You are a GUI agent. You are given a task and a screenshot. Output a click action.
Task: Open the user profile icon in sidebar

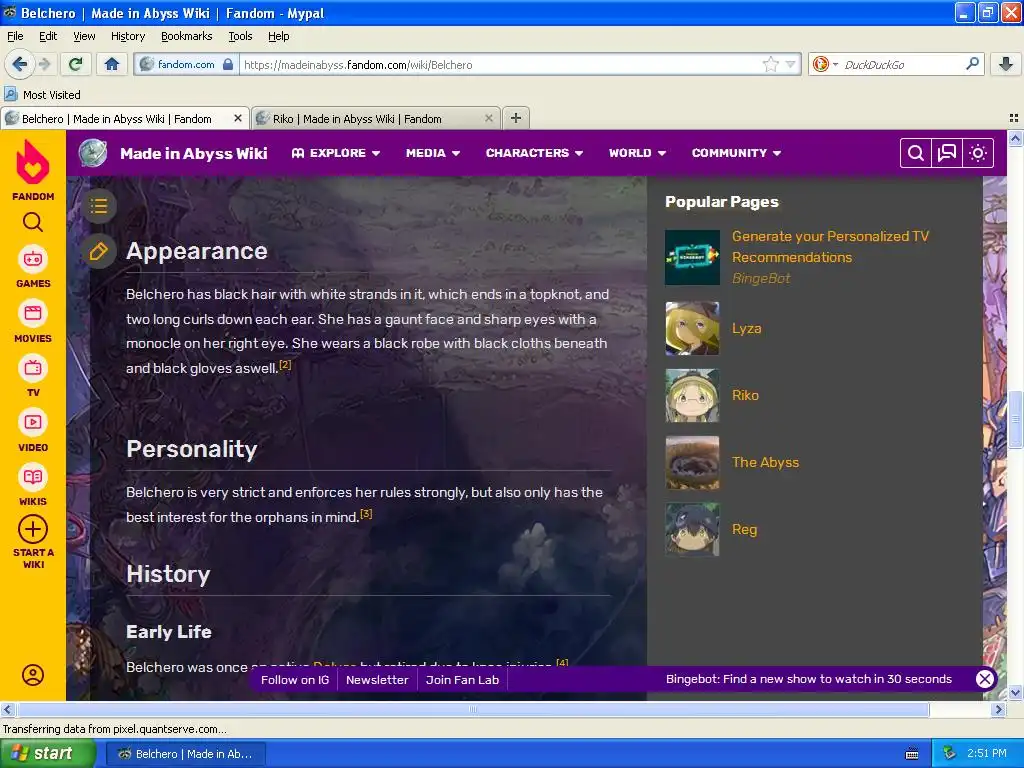pos(33,675)
